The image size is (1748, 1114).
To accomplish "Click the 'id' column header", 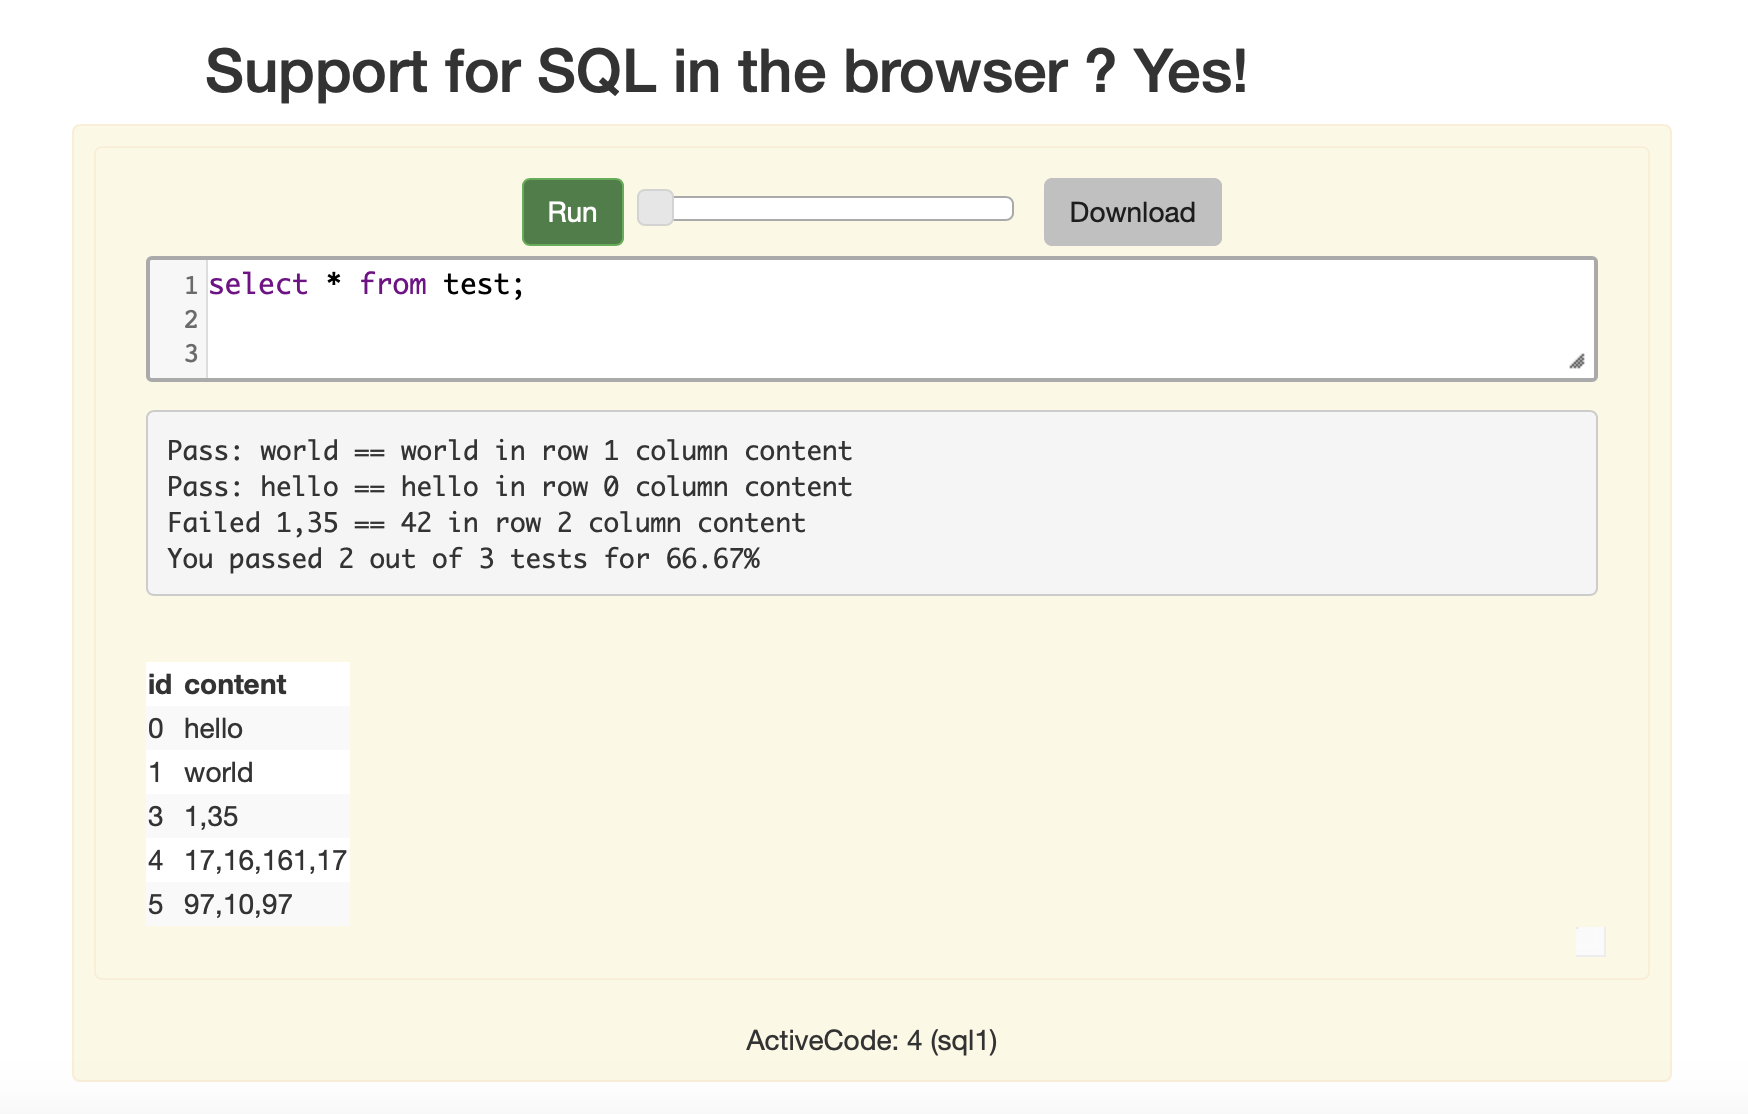I will click(x=160, y=684).
